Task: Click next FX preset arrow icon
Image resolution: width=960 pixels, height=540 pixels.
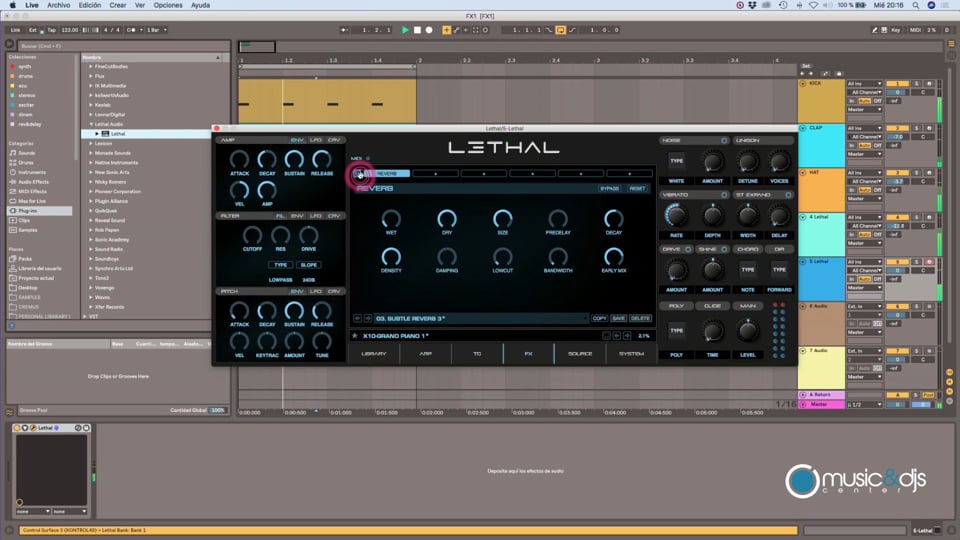Action: 368,318
